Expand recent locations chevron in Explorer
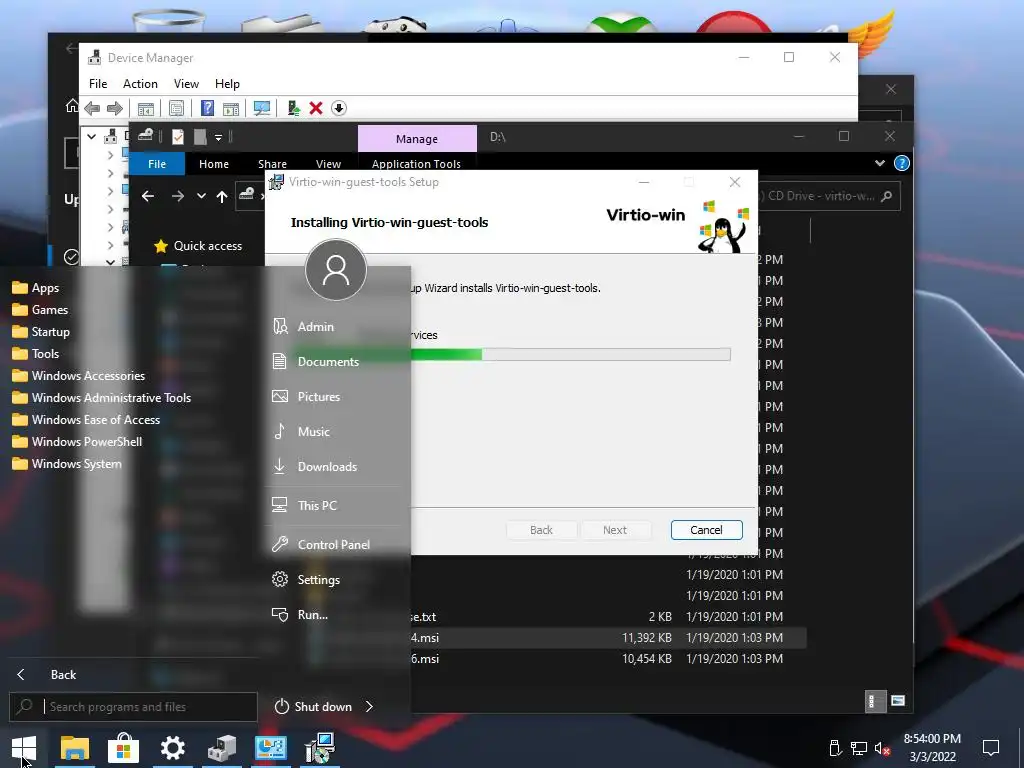Viewport: 1024px width, 768px height. (x=201, y=196)
